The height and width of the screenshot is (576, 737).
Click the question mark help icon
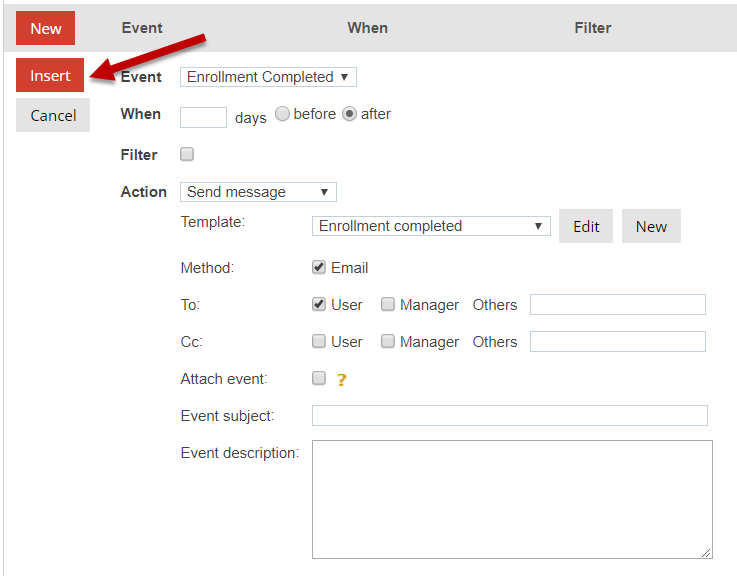(x=341, y=380)
